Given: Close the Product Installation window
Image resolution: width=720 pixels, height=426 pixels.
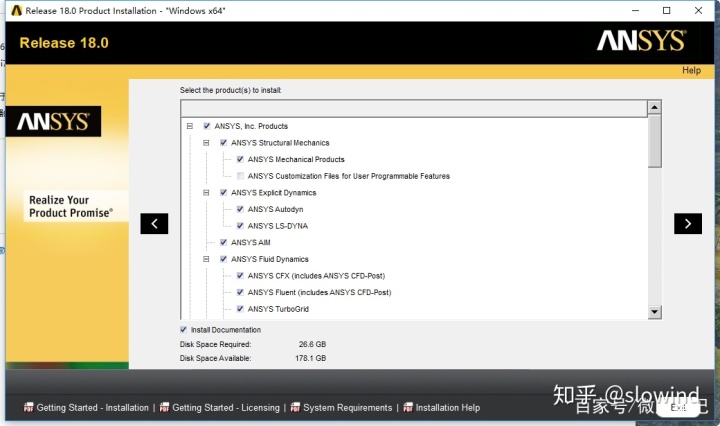Looking at the screenshot, I should pos(698,11).
